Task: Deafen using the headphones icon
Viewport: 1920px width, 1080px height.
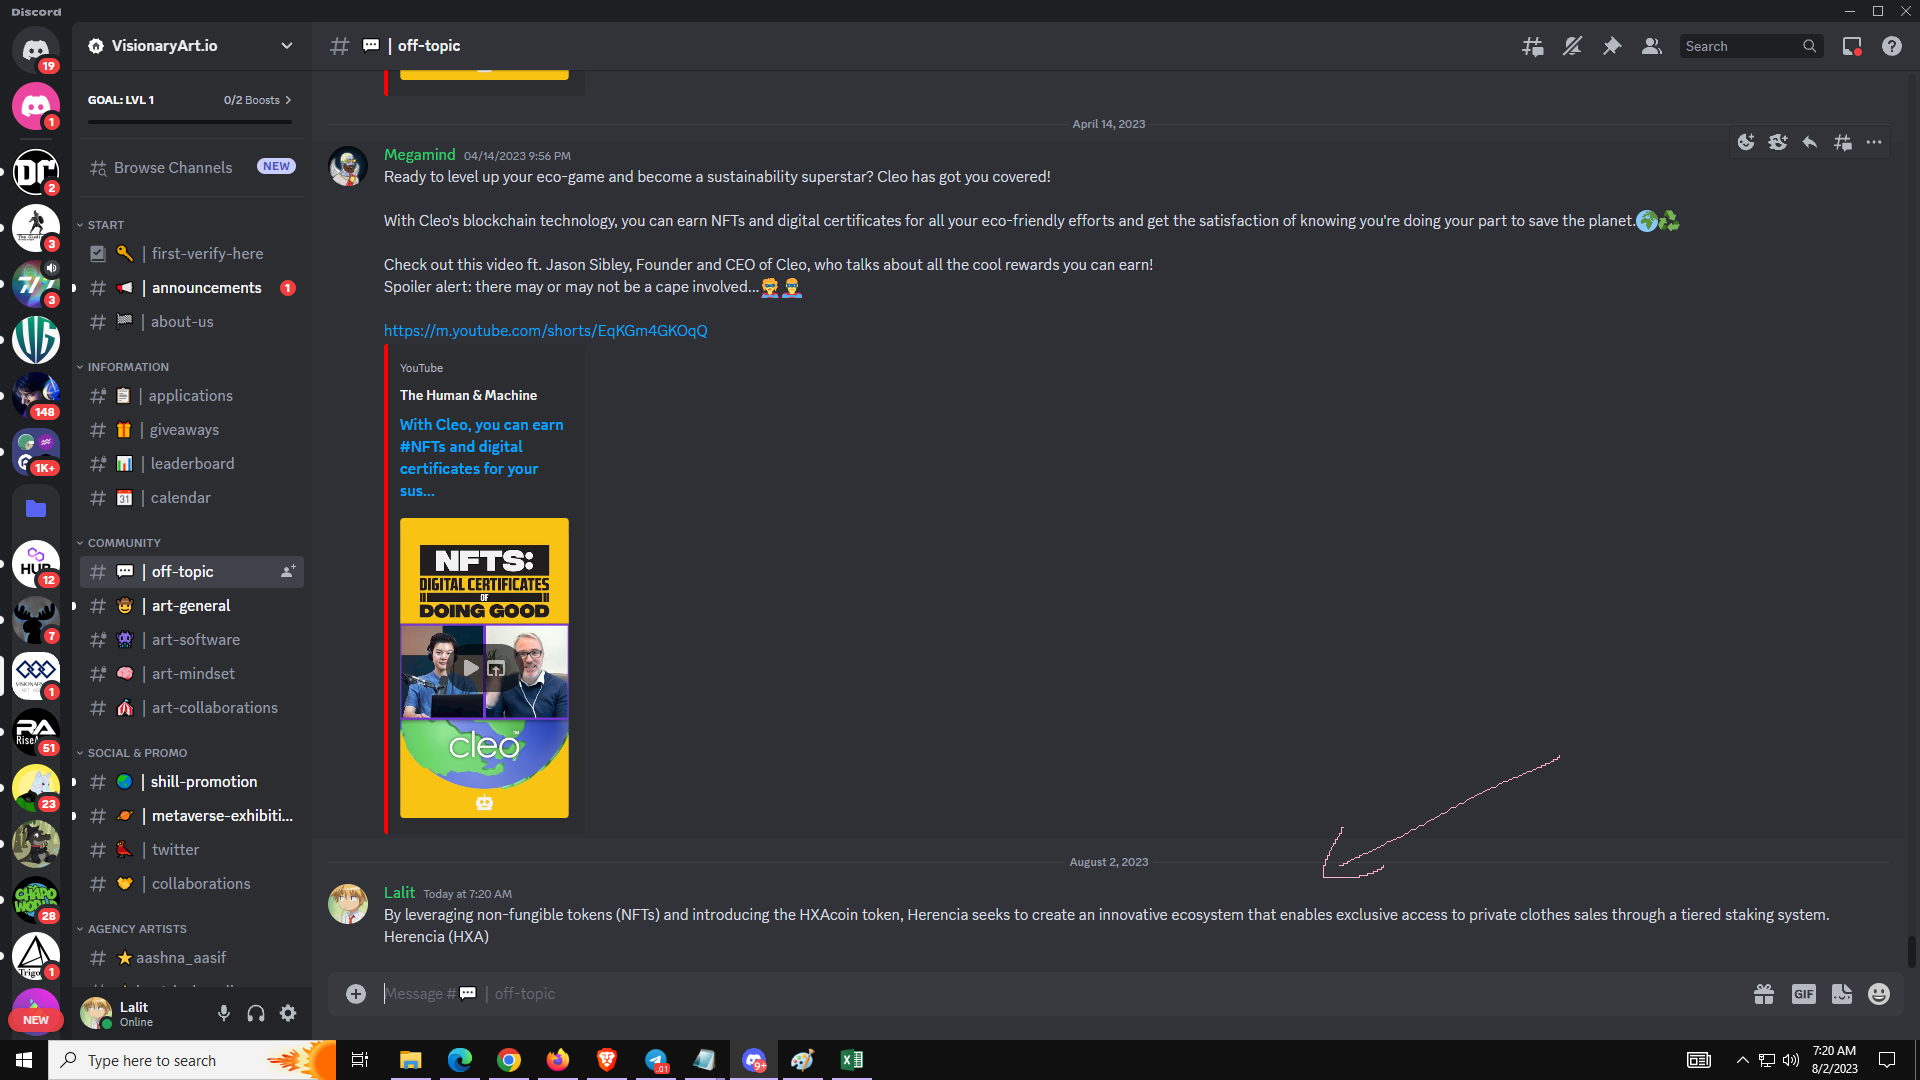Action: pyautogui.click(x=256, y=1014)
